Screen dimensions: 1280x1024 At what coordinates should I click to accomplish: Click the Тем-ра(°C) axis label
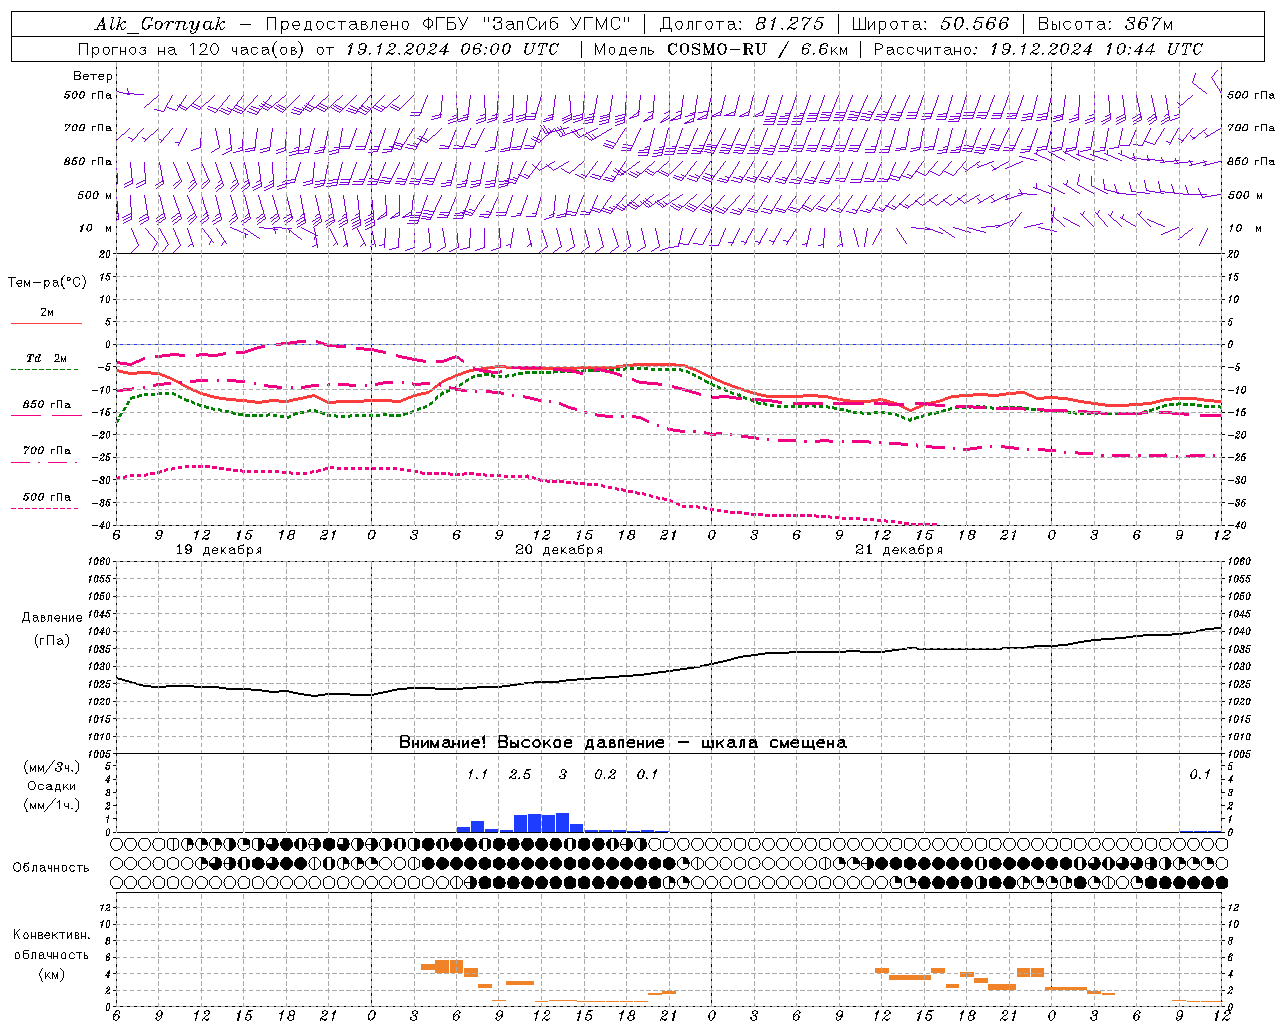coord(47,283)
